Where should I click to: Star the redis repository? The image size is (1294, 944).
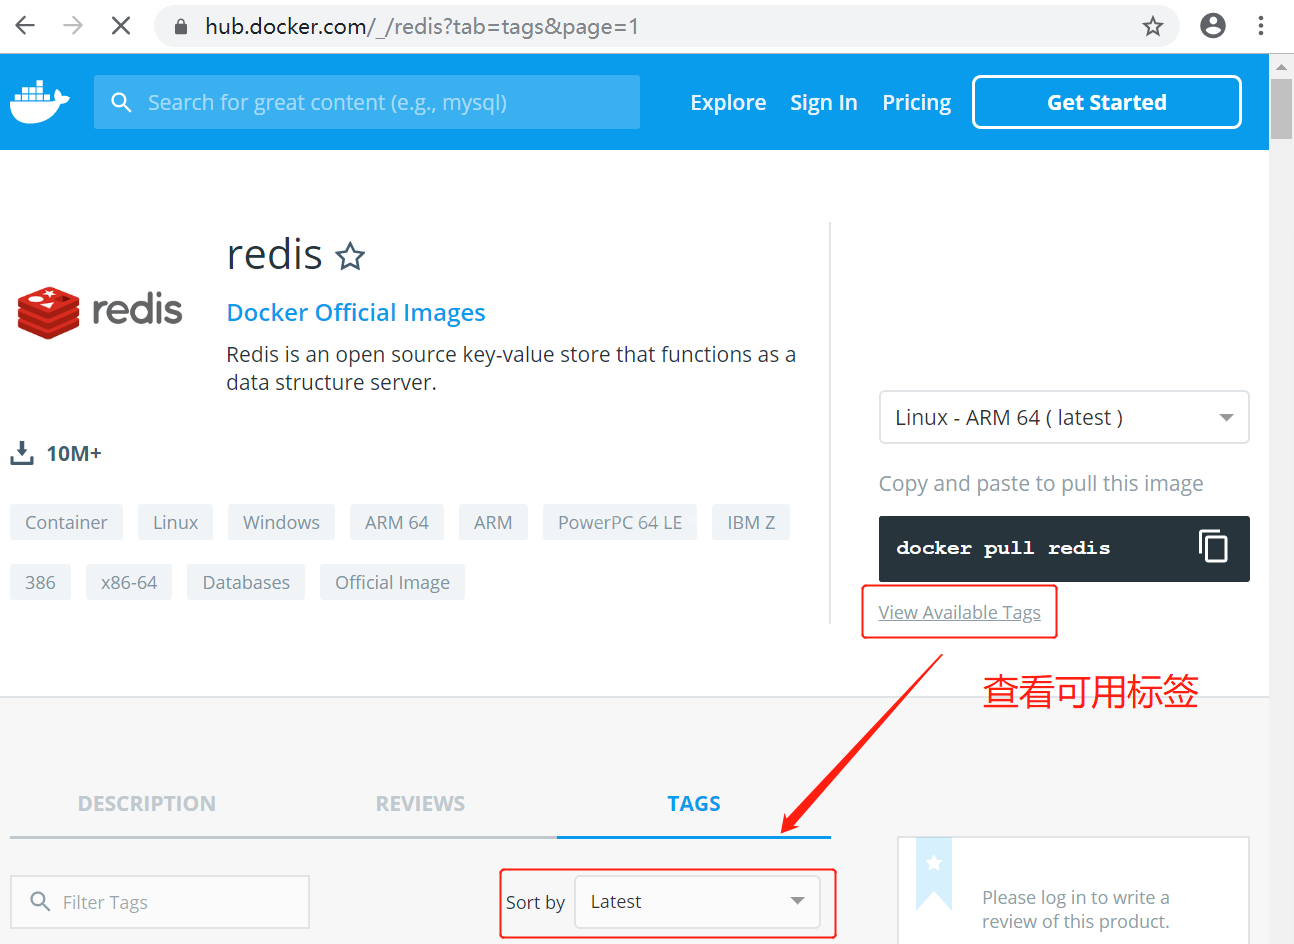coord(350,257)
